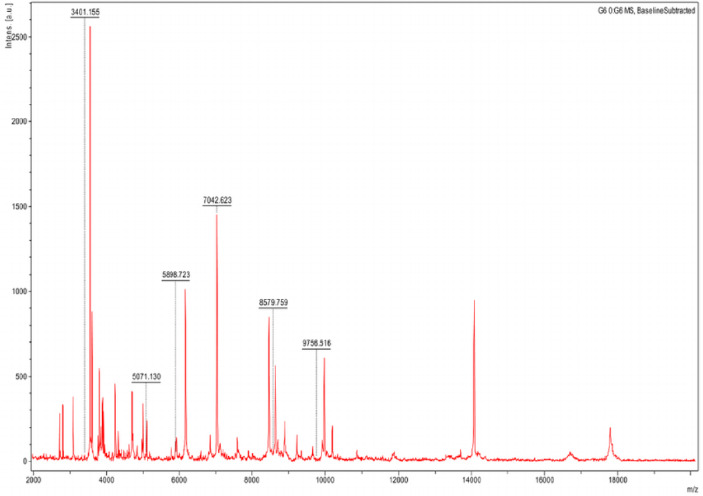Click the spectrum title G6 0:G6 MS, BaselineSubtracted

point(647,11)
